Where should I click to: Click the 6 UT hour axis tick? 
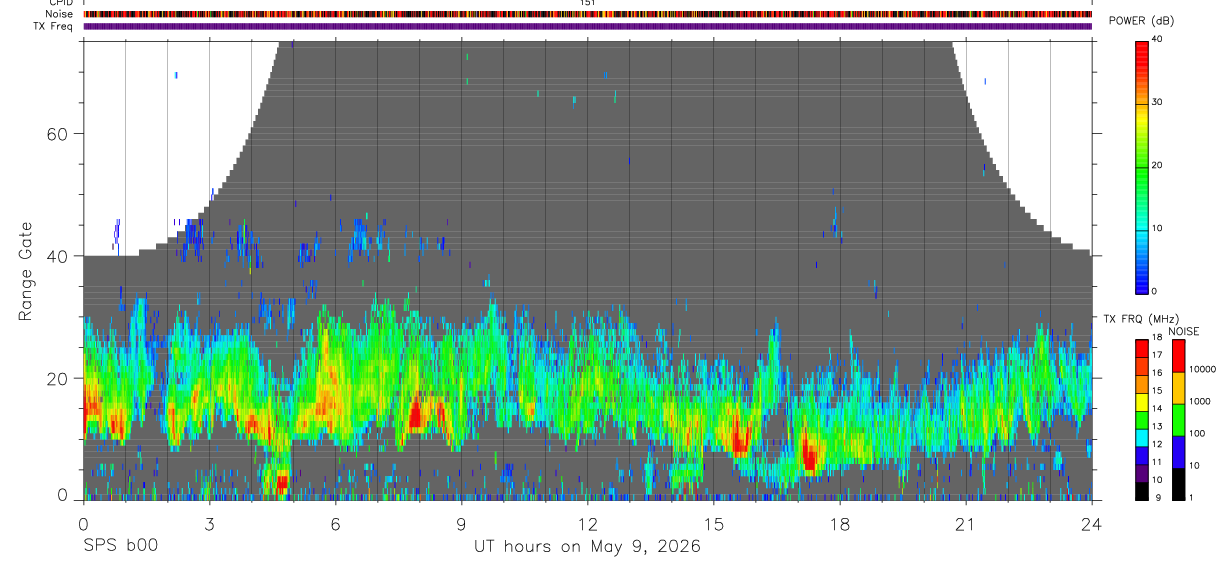tap(336, 524)
